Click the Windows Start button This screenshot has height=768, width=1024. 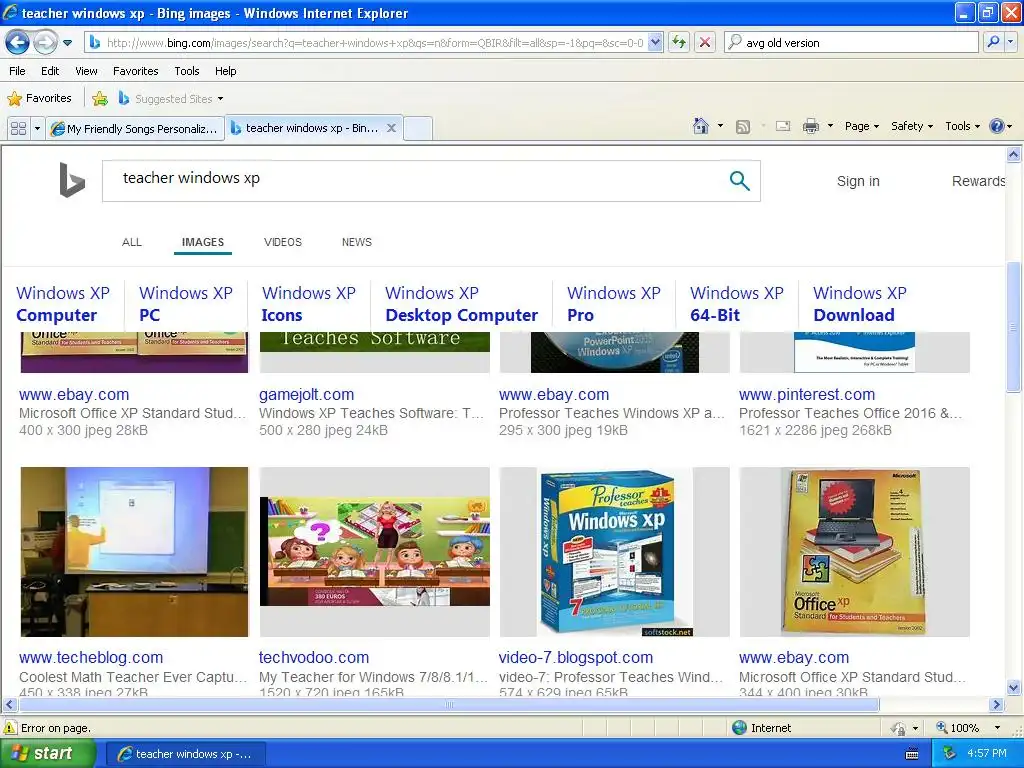coord(47,754)
